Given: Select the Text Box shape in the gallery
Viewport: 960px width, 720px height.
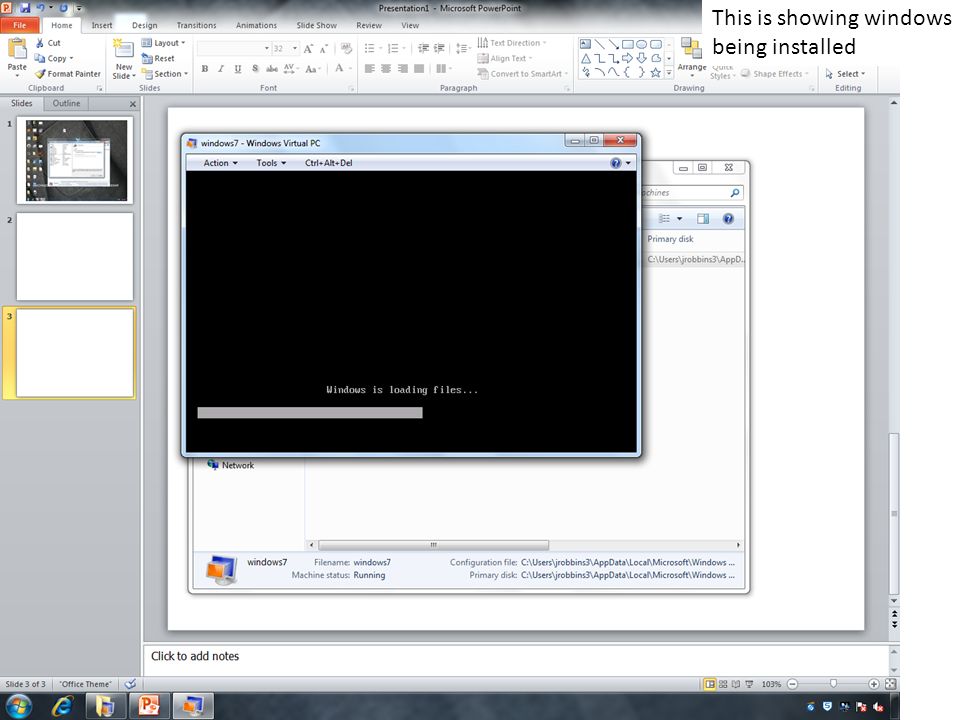Looking at the screenshot, I should tap(586, 44).
